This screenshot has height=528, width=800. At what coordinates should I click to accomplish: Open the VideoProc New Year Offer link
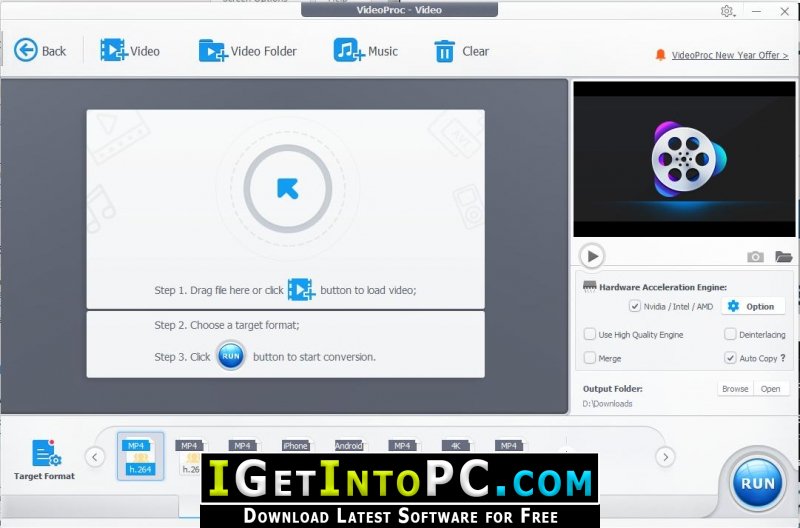pos(730,55)
